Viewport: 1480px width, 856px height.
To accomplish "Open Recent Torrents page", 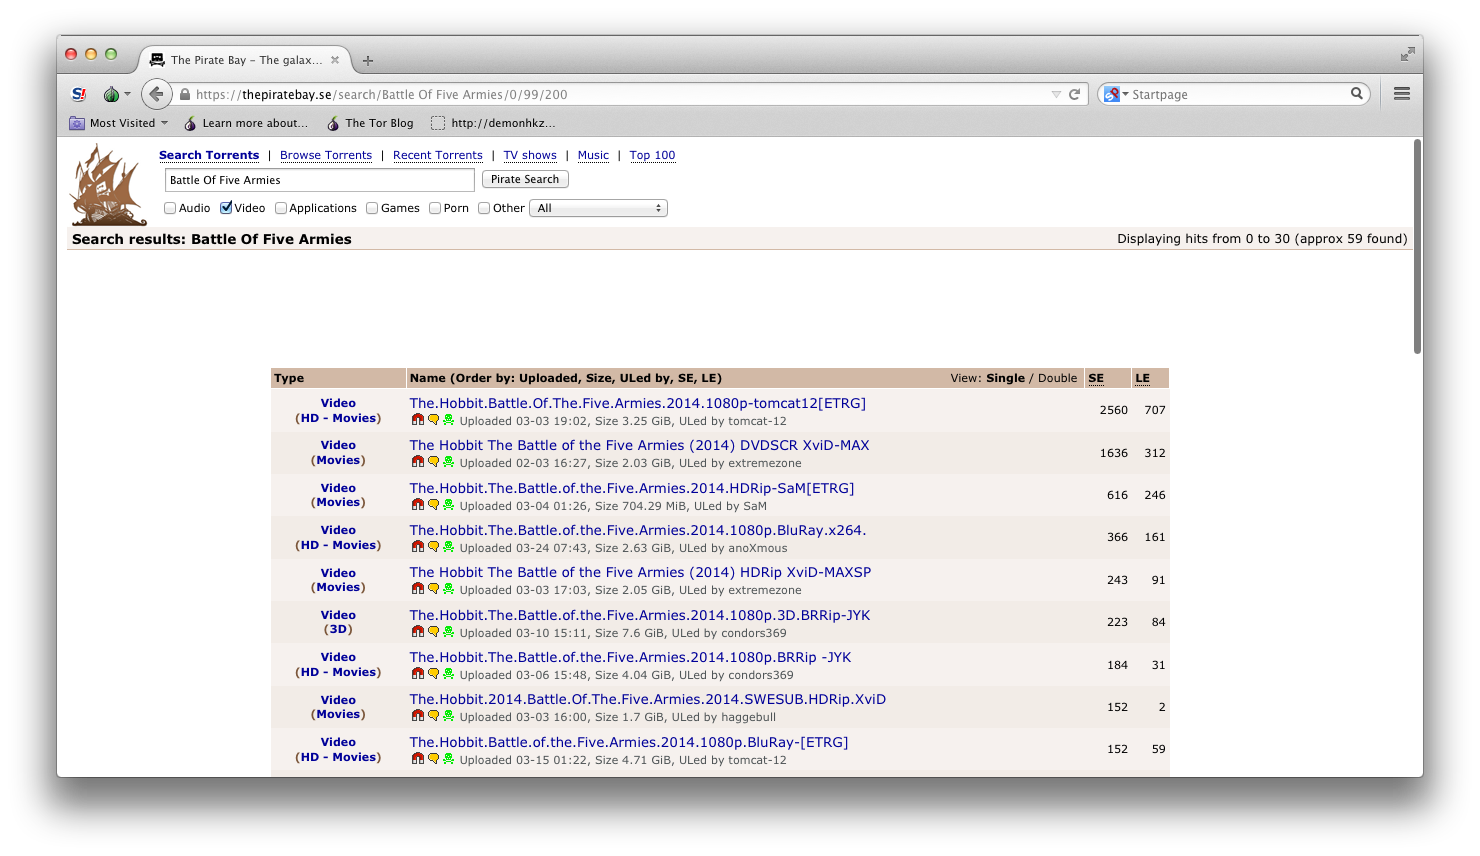I will (x=438, y=155).
